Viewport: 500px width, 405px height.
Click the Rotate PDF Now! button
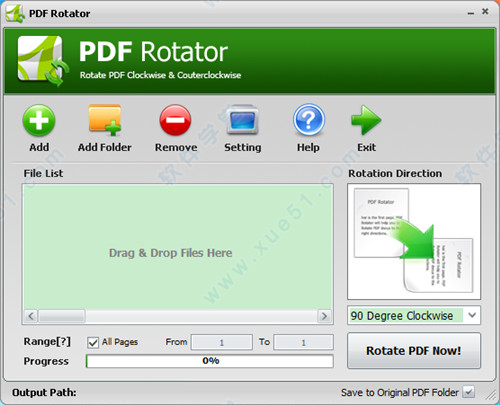pyautogui.click(x=414, y=350)
